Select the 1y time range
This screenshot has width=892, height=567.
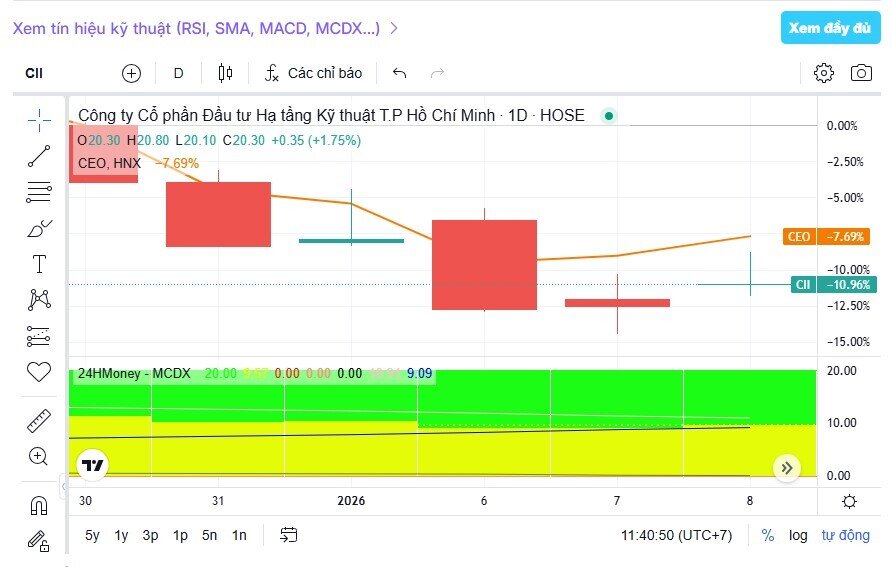[121, 535]
